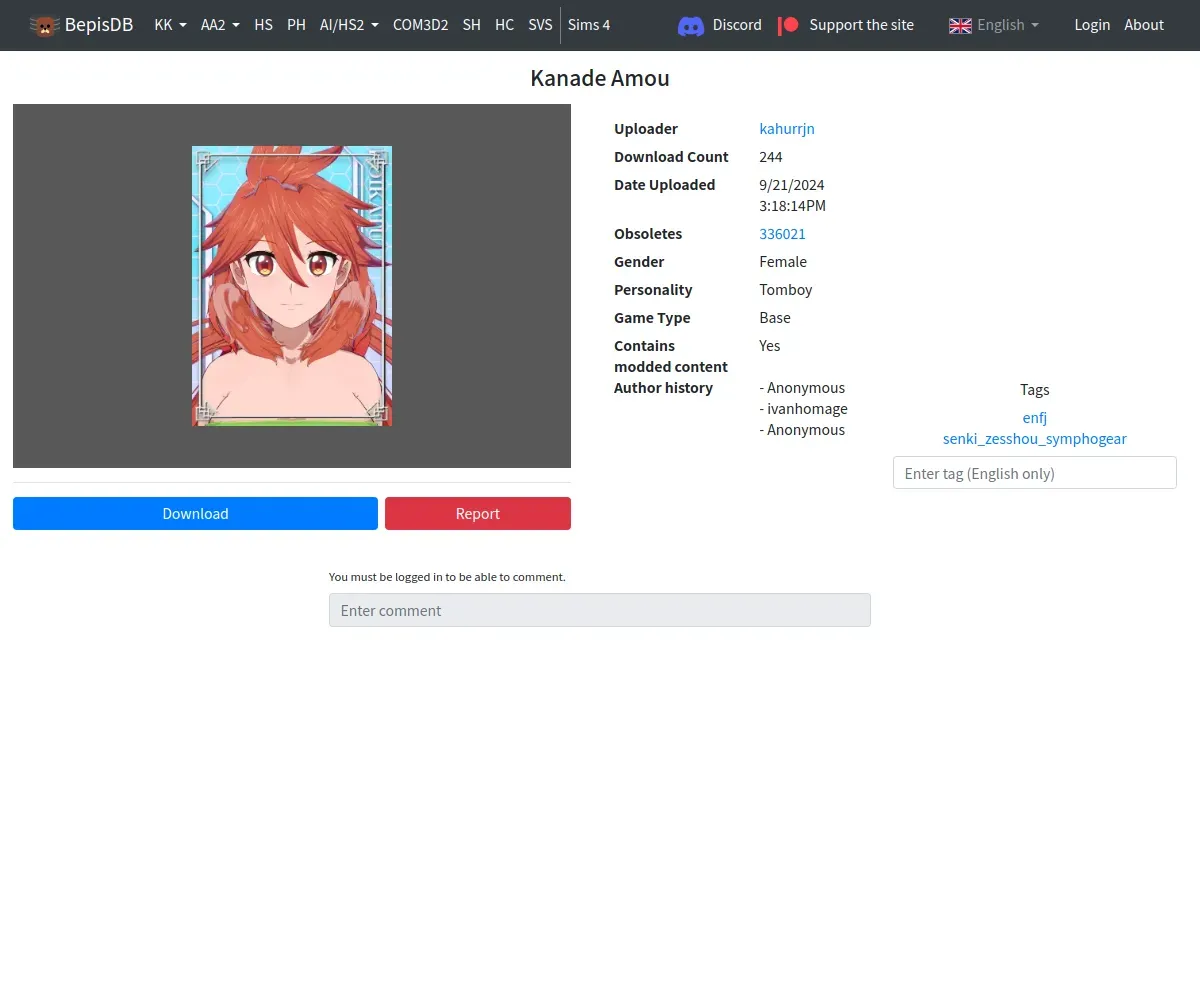This screenshot has width=1200, height=1000.
Task: Open uploader kahurrjn profile link
Action: point(787,129)
